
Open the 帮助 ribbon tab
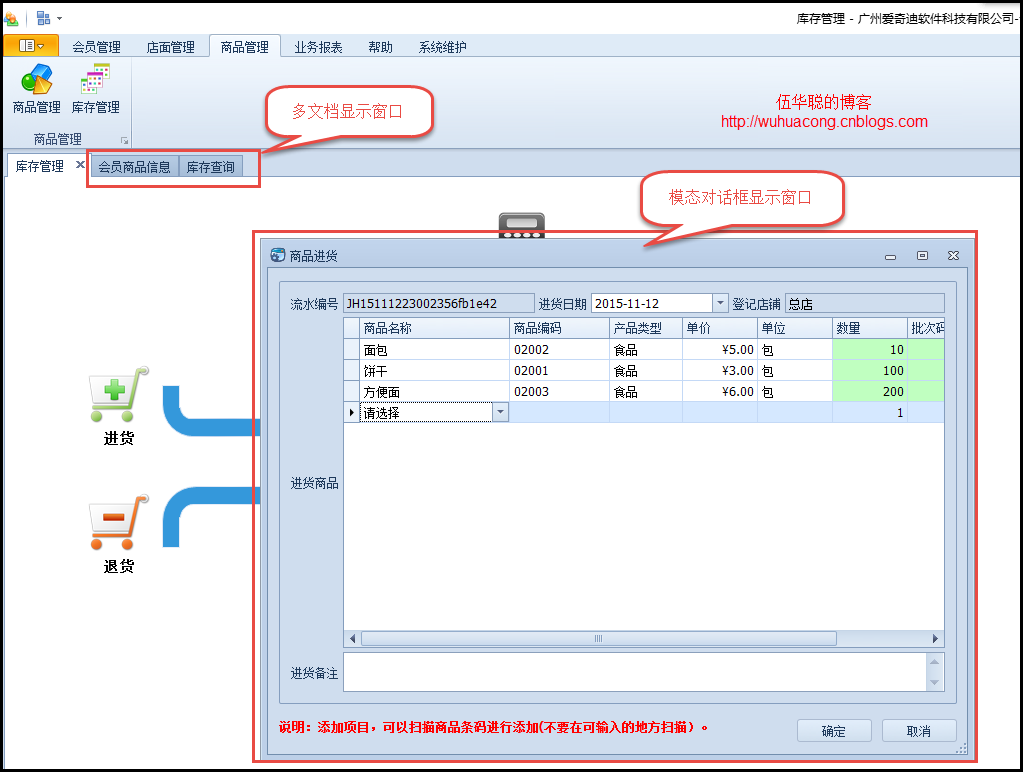380,47
